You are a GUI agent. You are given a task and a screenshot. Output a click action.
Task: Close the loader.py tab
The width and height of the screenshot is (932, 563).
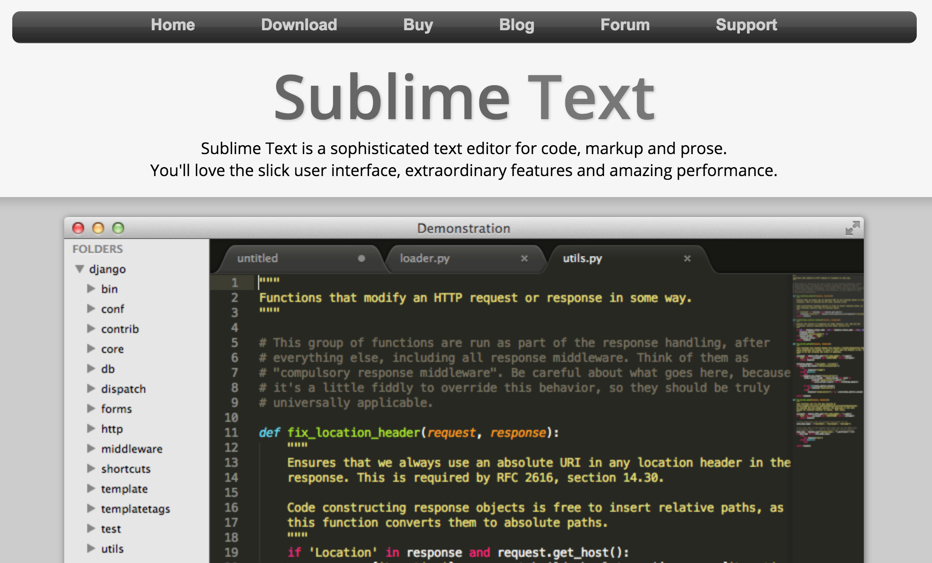point(524,259)
